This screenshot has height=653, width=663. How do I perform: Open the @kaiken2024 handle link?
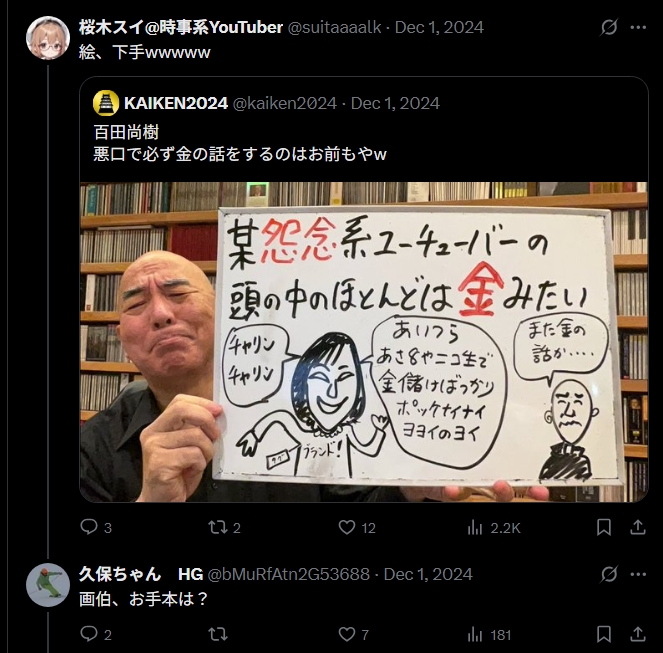pyautogui.click(x=285, y=103)
